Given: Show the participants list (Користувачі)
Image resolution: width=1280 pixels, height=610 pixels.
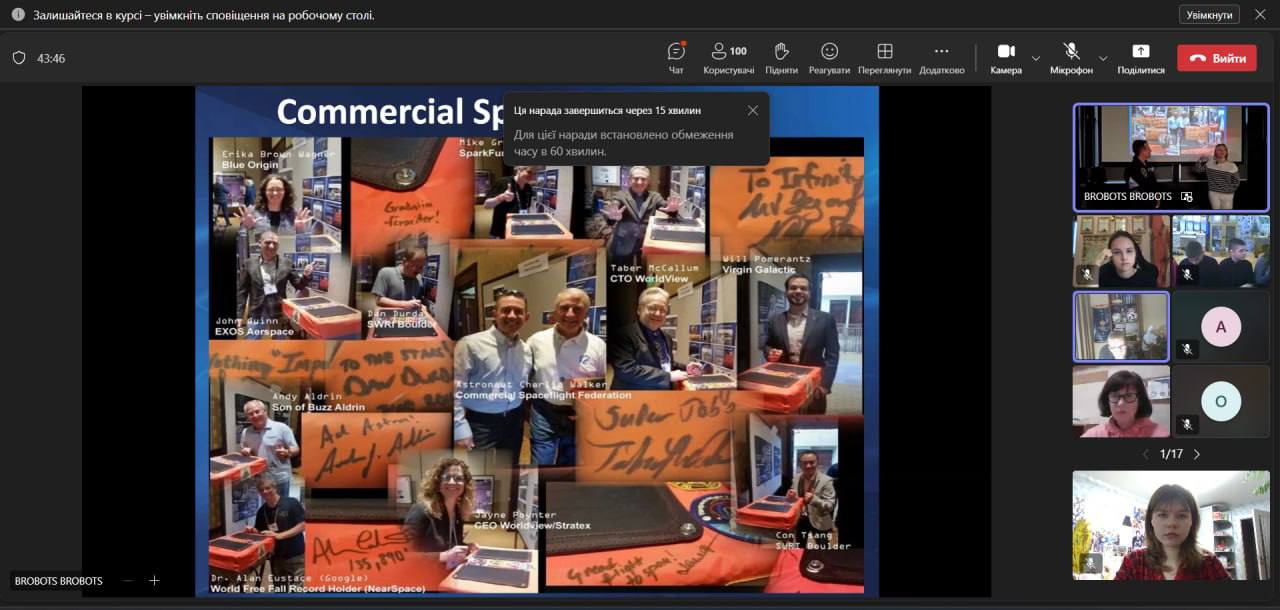Looking at the screenshot, I should [x=728, y=57].
